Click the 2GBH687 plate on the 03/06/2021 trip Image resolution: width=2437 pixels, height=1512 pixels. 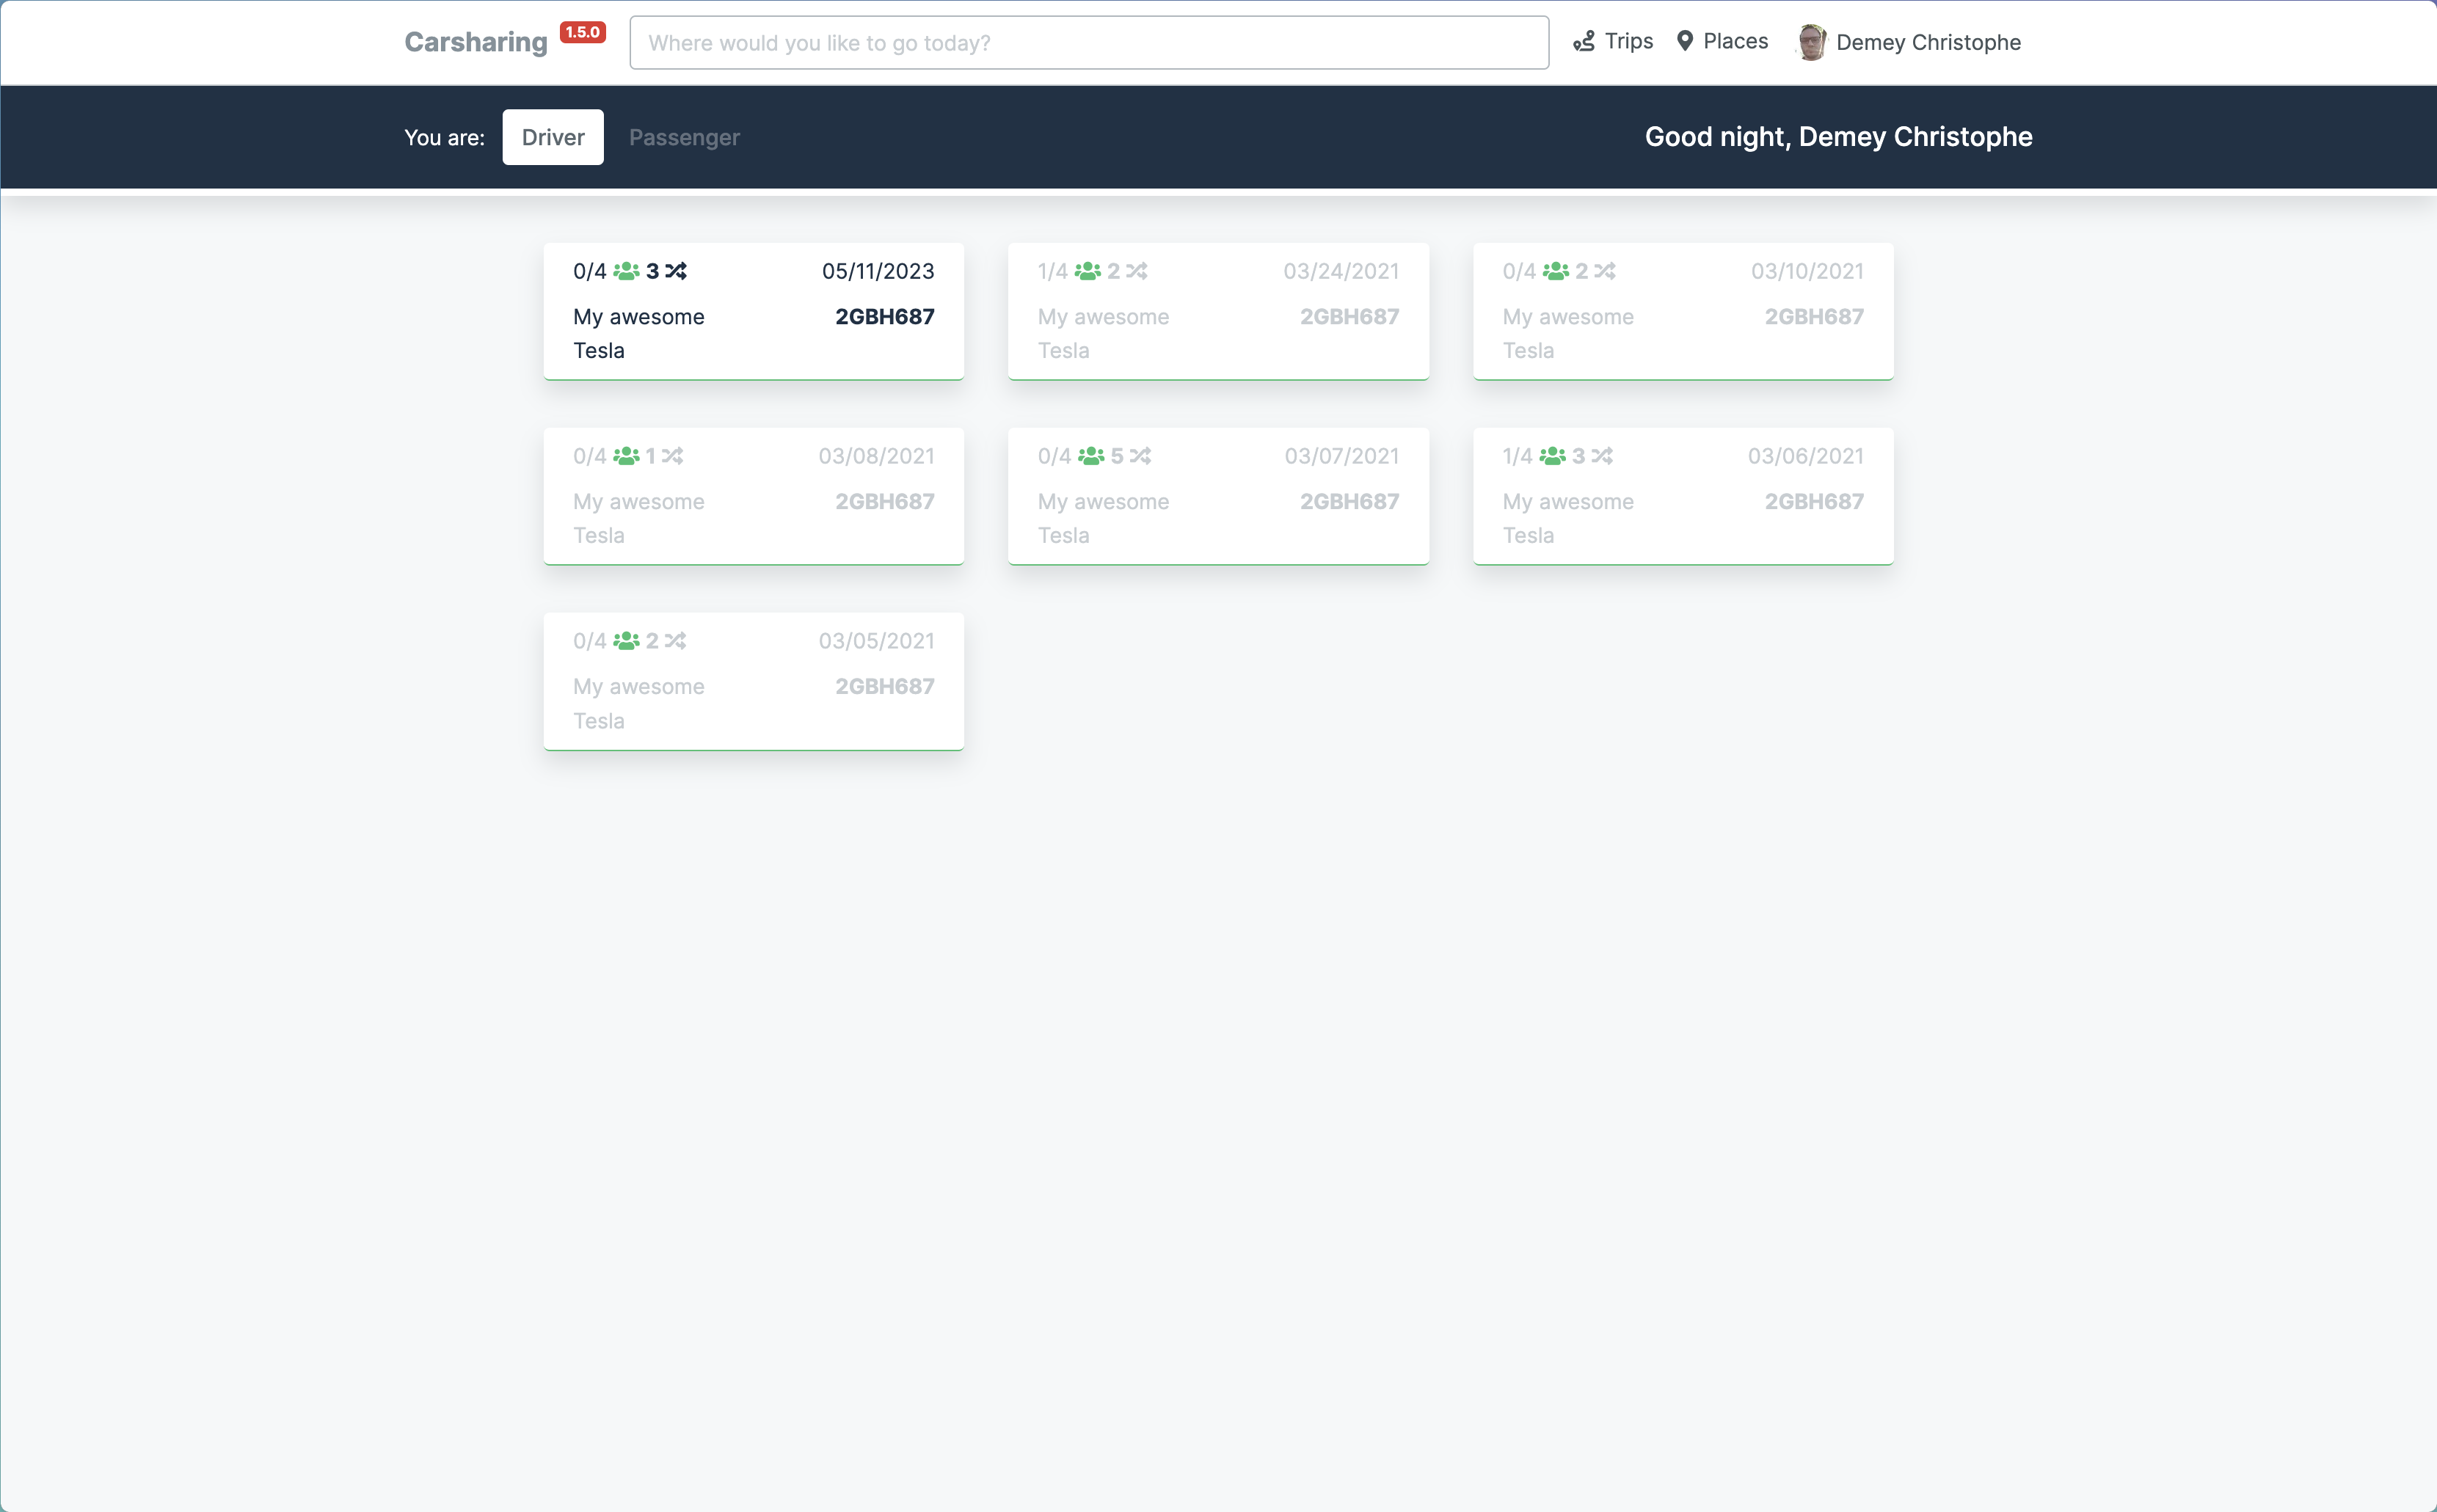[1814, 501]
